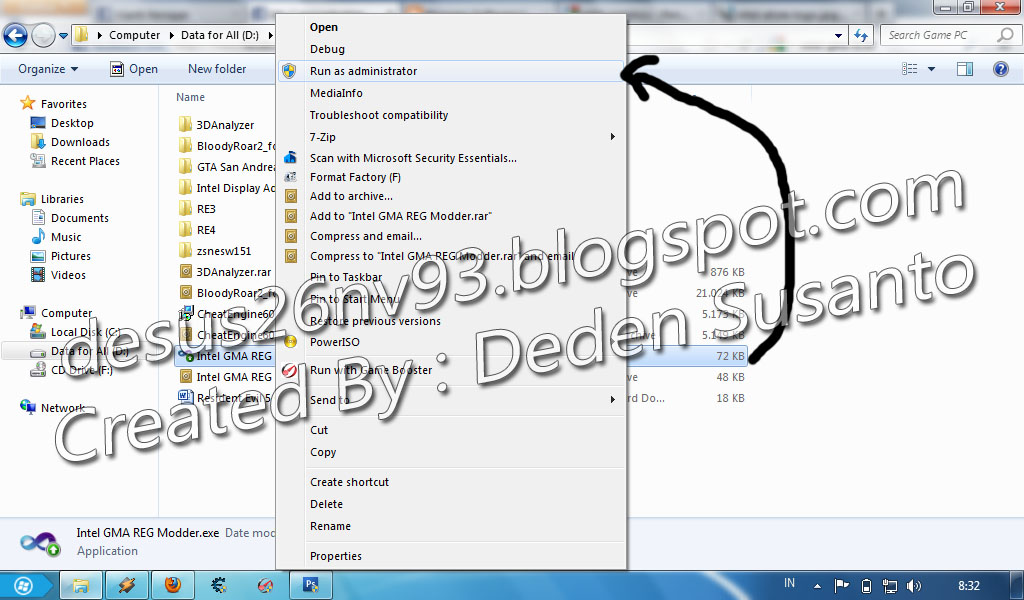Open Local Disk (C:) drive
Image resolution: width=1024 pixels, height=600 pixels.
(x=85, y=332)
